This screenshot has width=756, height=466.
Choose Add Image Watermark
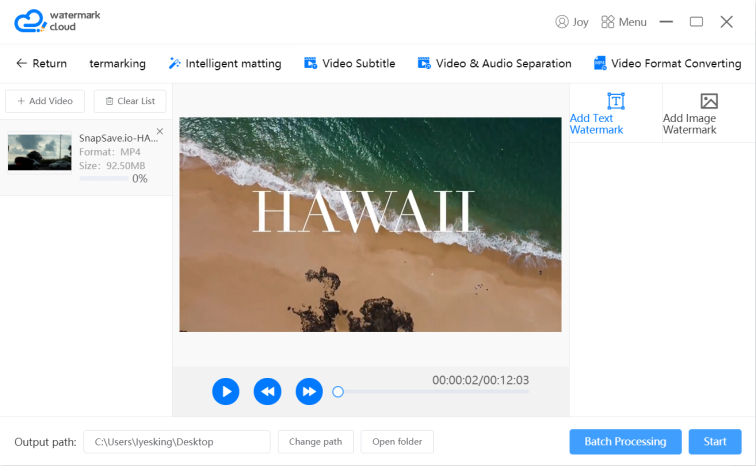[708, 113]
